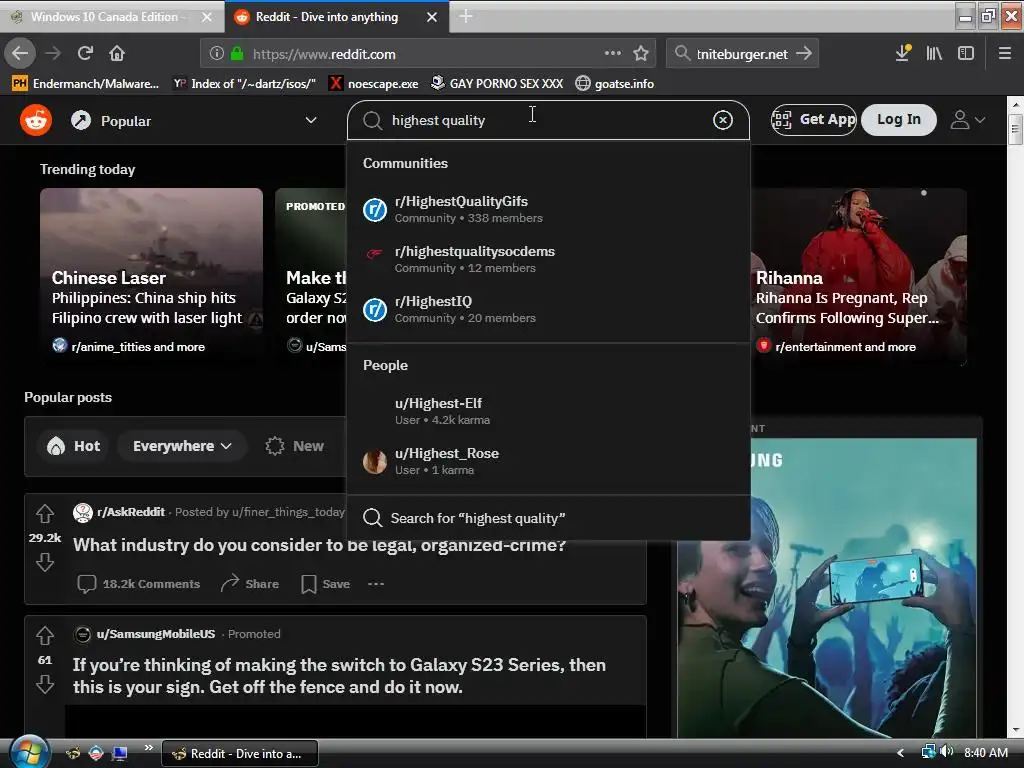Expand the Popular feed dropdown
The height and width of the screenshot is (768, 1024).
coord(311,120)
